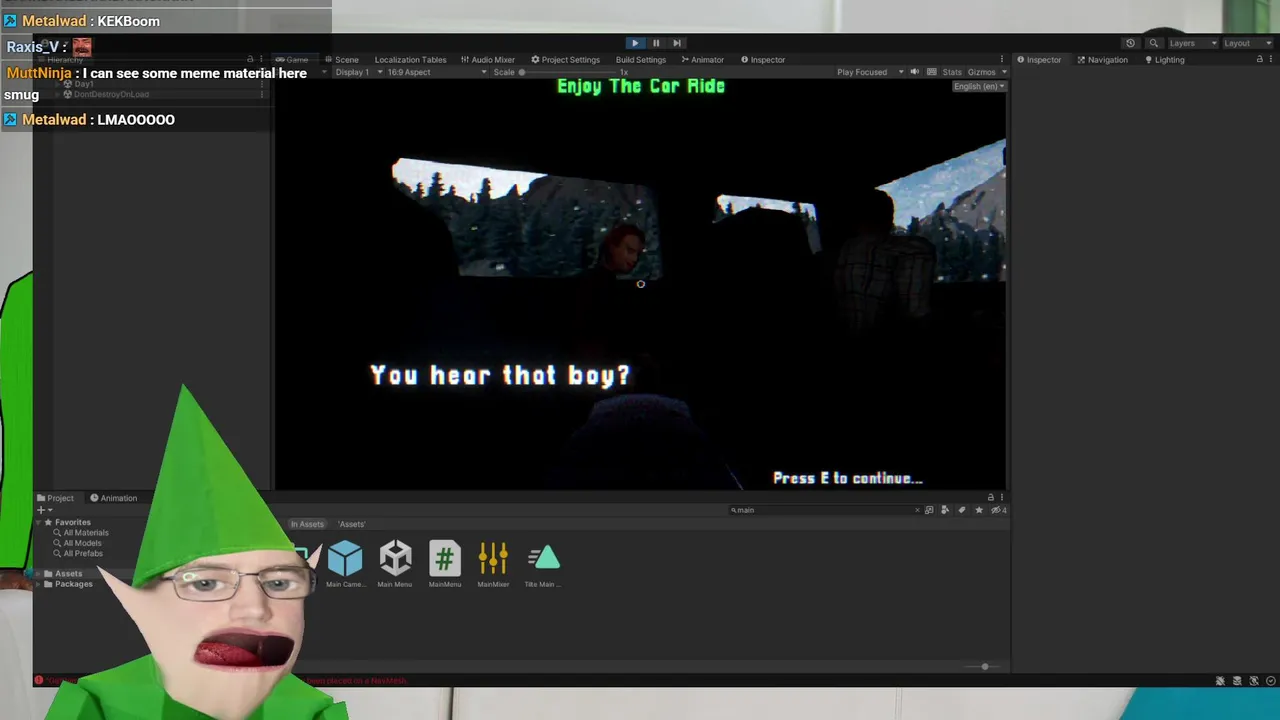This screenshot has width=1280, height=720.
Task: Select the Main Camera prefab asset
Action: tap(345, 565)
